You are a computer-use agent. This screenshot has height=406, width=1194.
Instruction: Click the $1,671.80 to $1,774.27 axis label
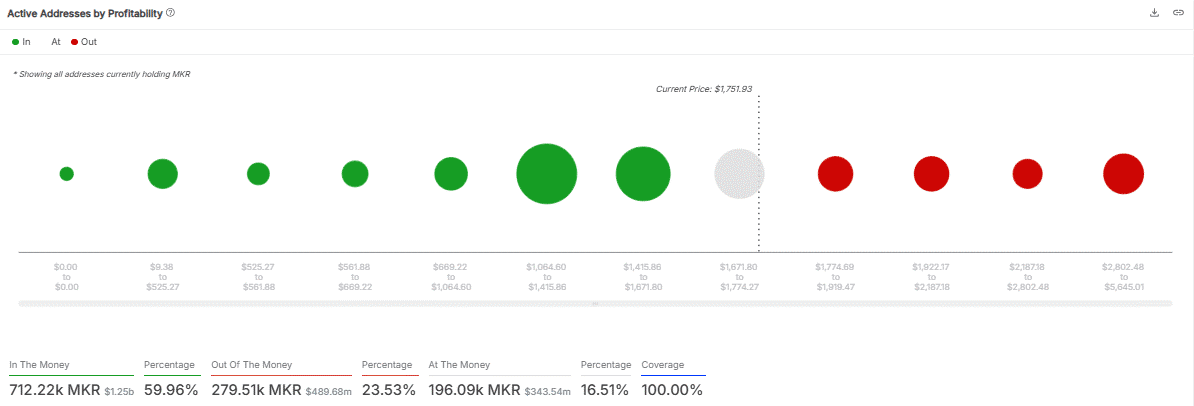(739, 277)
